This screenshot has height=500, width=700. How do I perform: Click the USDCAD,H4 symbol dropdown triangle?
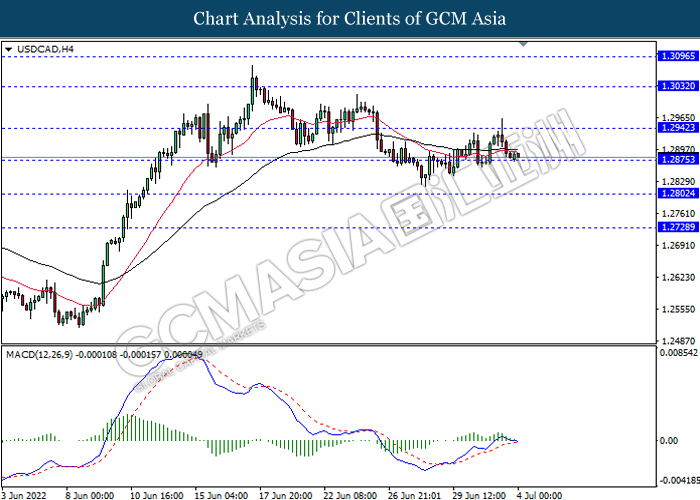pyautogui.click(x=8, y=50)
